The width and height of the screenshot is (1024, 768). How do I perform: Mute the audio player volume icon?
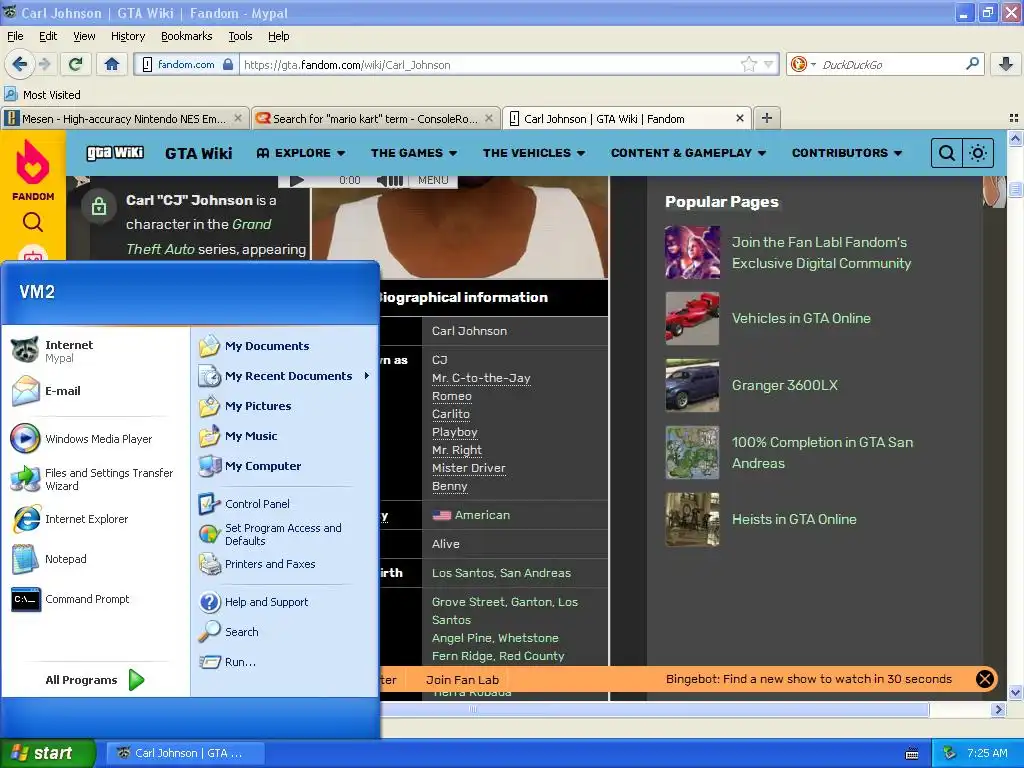click(x=390, y=180)
